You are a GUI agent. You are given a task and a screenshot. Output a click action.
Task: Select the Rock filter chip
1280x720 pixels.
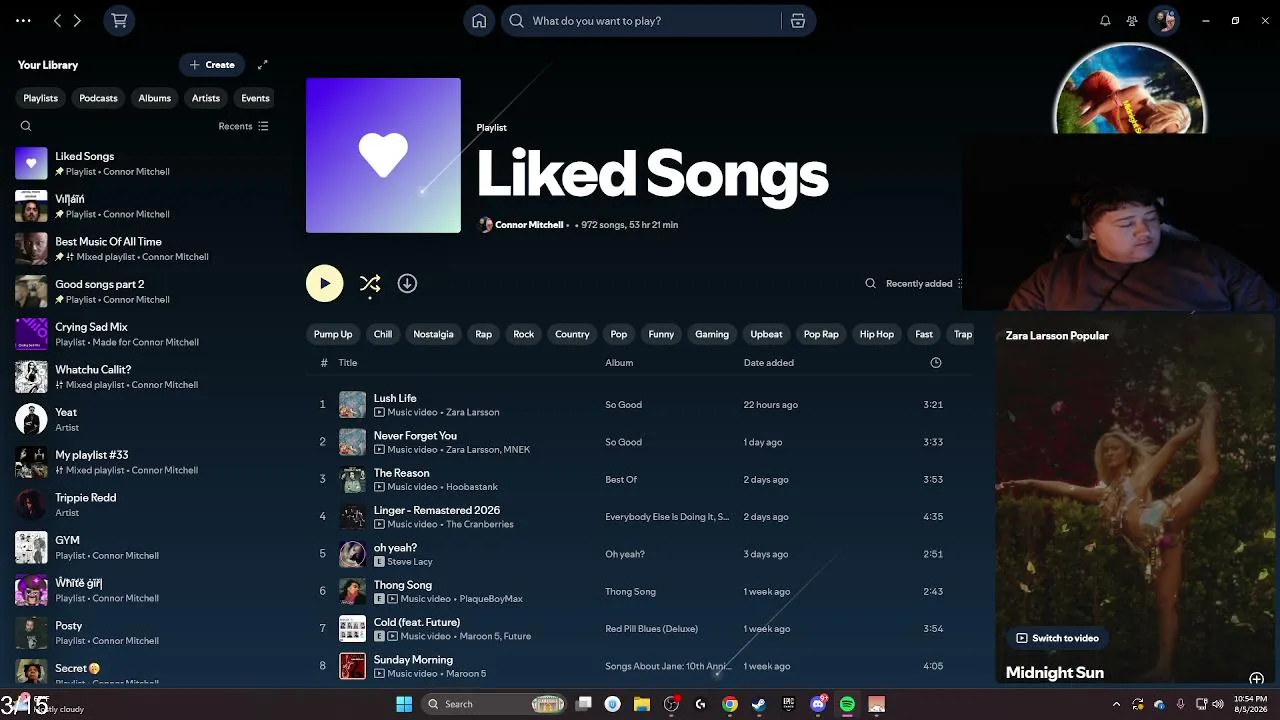click(524, 334)
